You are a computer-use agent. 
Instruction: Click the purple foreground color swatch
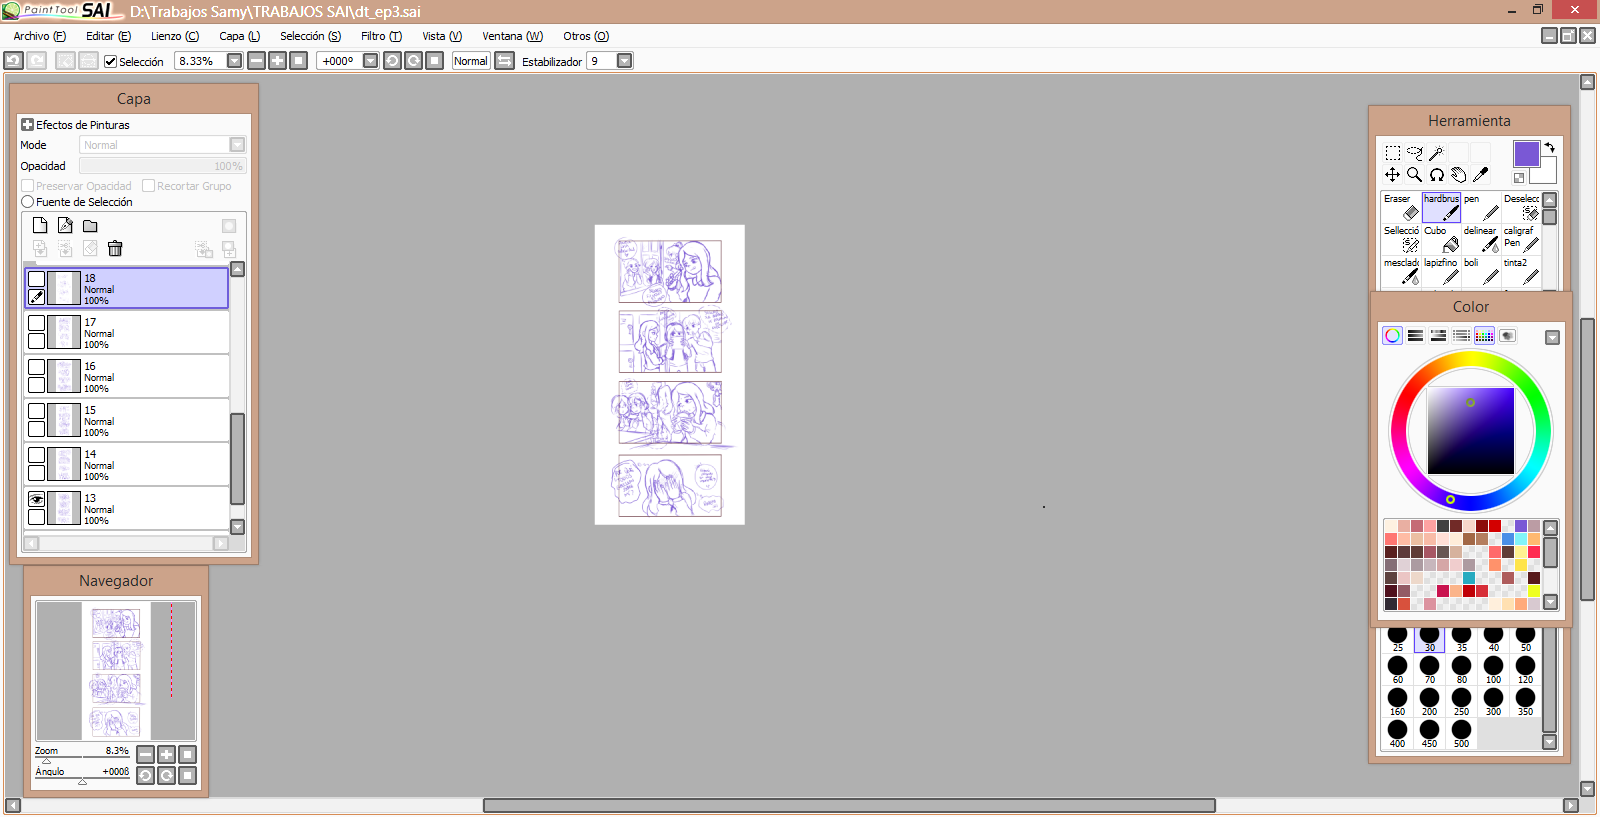[1526, 154]
